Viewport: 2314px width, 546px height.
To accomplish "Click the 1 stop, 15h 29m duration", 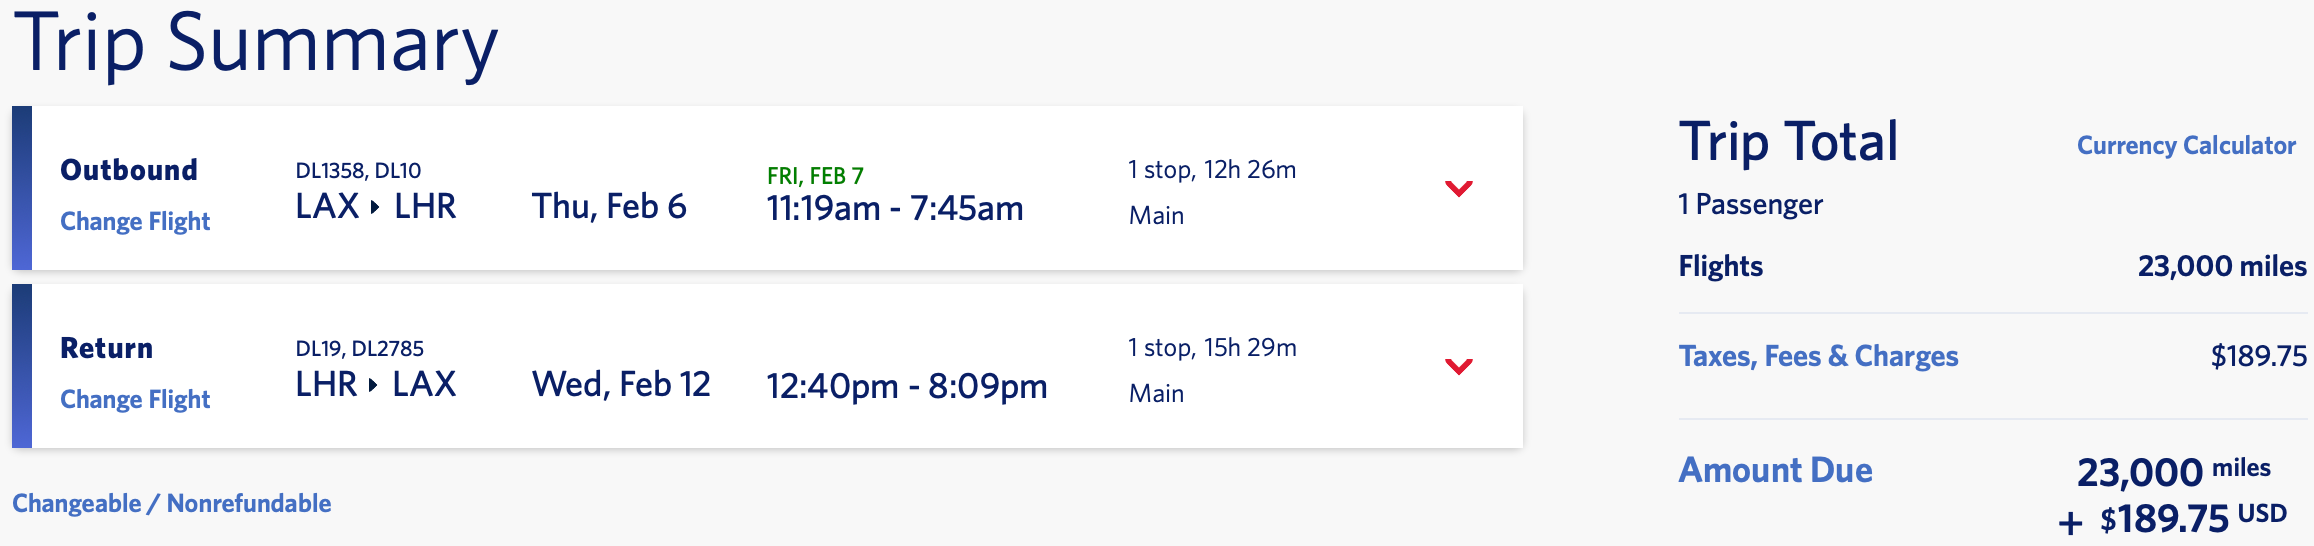I will pos(1212,348).
